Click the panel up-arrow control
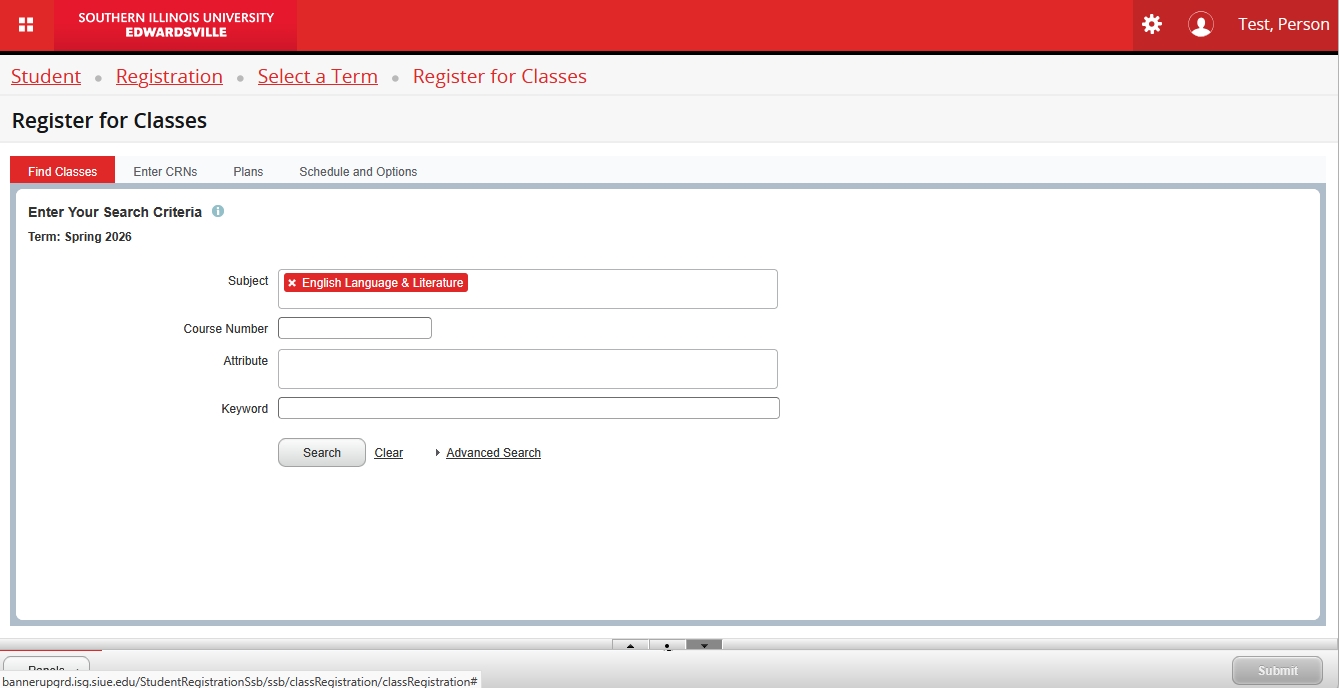This screenshot has height=688, width=1339. [x=630, y=645]
